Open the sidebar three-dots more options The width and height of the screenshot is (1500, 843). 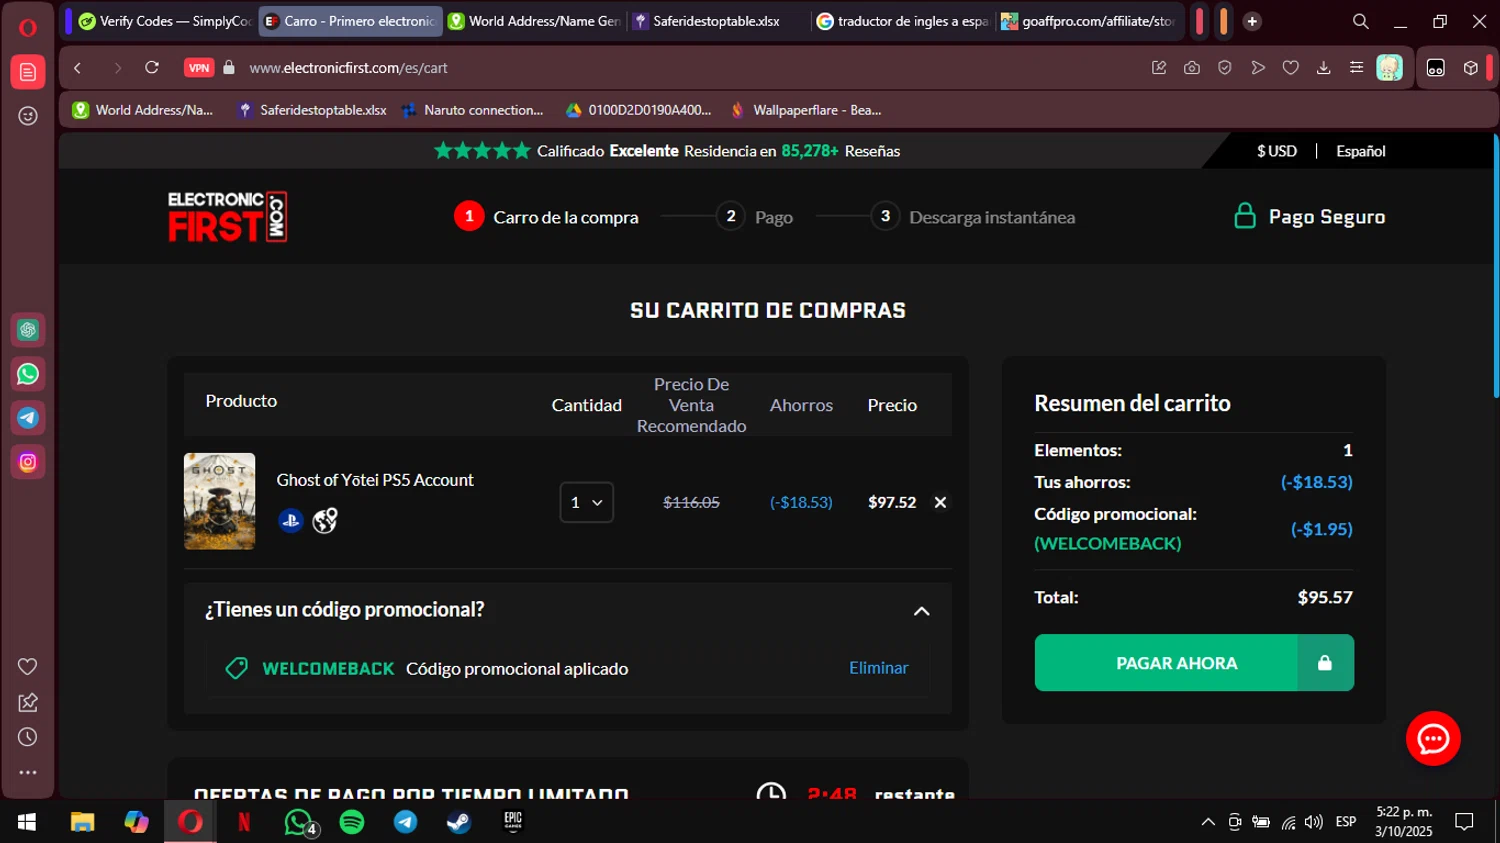click(x=28, y=772)
